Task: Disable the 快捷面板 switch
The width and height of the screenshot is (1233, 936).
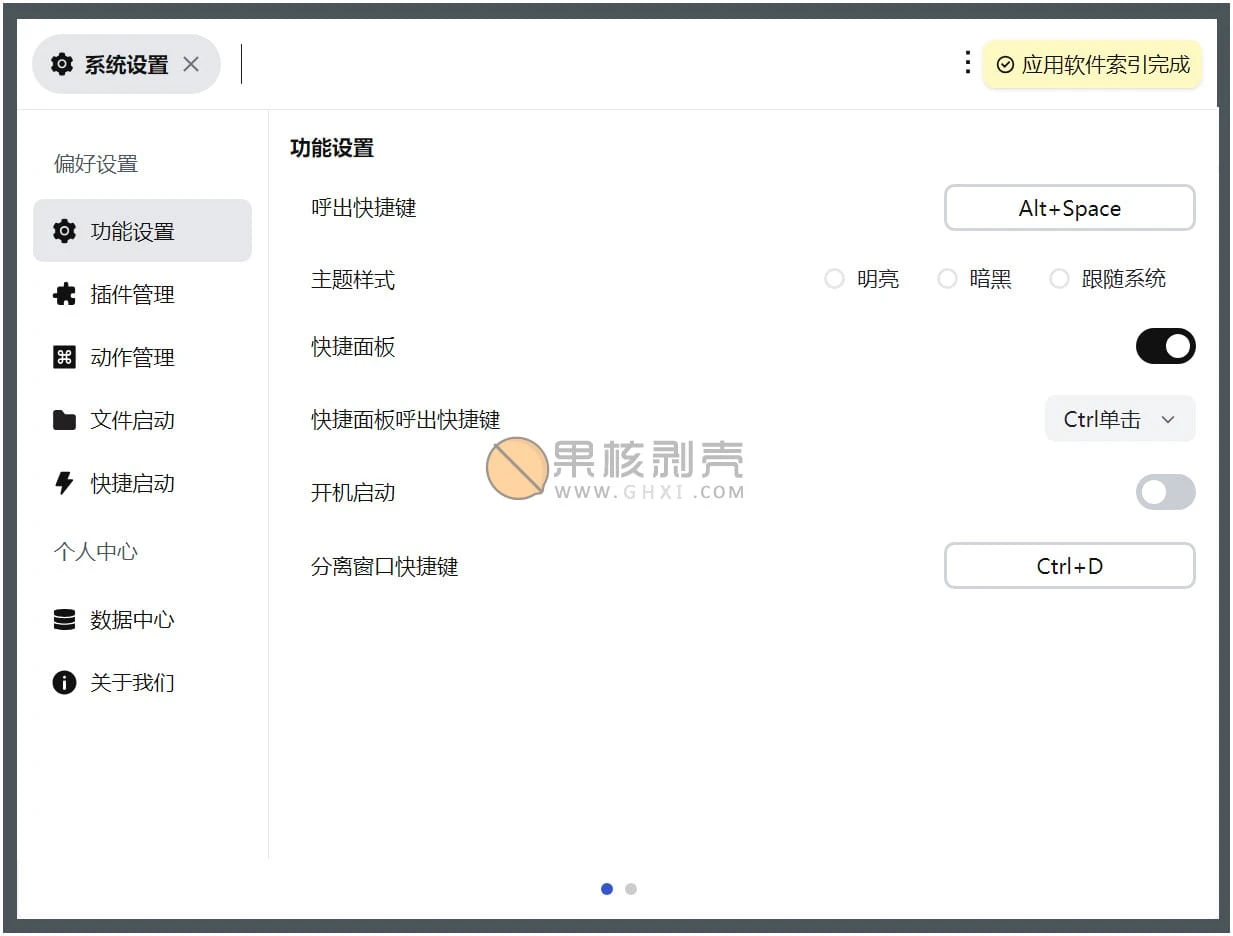Action: pos(1165,346)
